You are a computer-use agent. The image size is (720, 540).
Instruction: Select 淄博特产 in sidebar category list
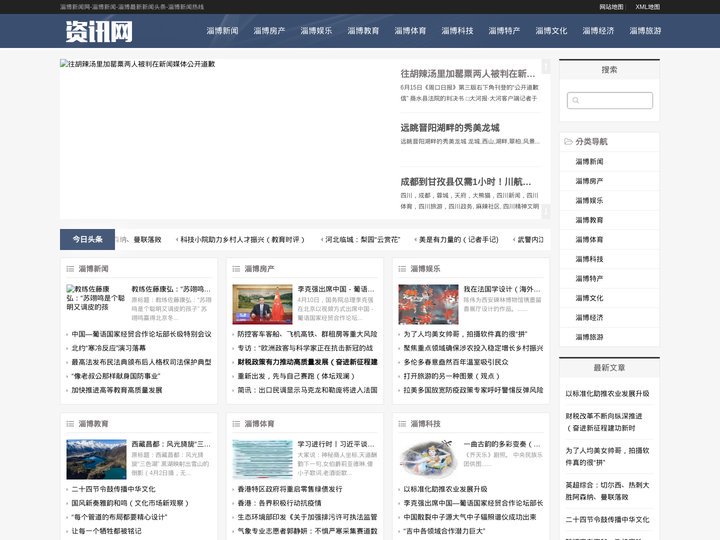[x=590, y=279]
